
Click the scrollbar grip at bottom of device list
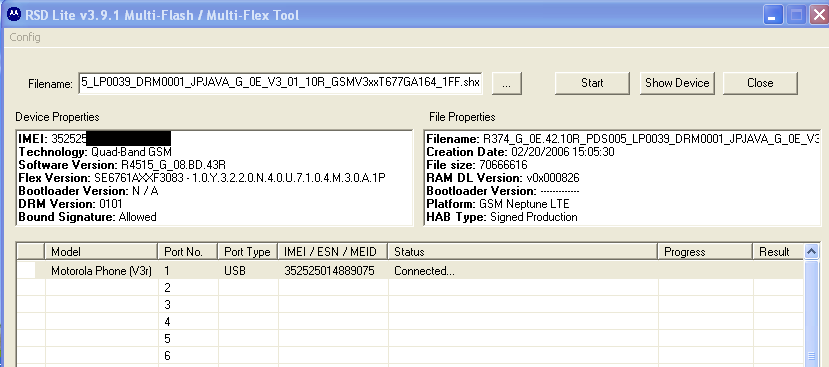(812, 355)
